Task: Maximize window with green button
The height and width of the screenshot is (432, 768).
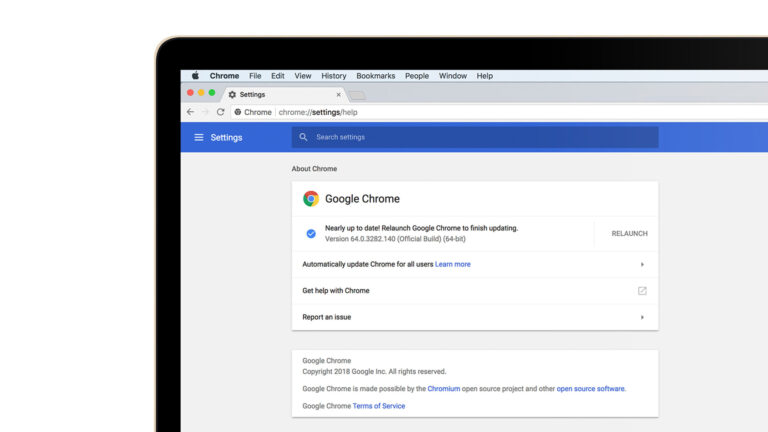Action: point(212,93)
